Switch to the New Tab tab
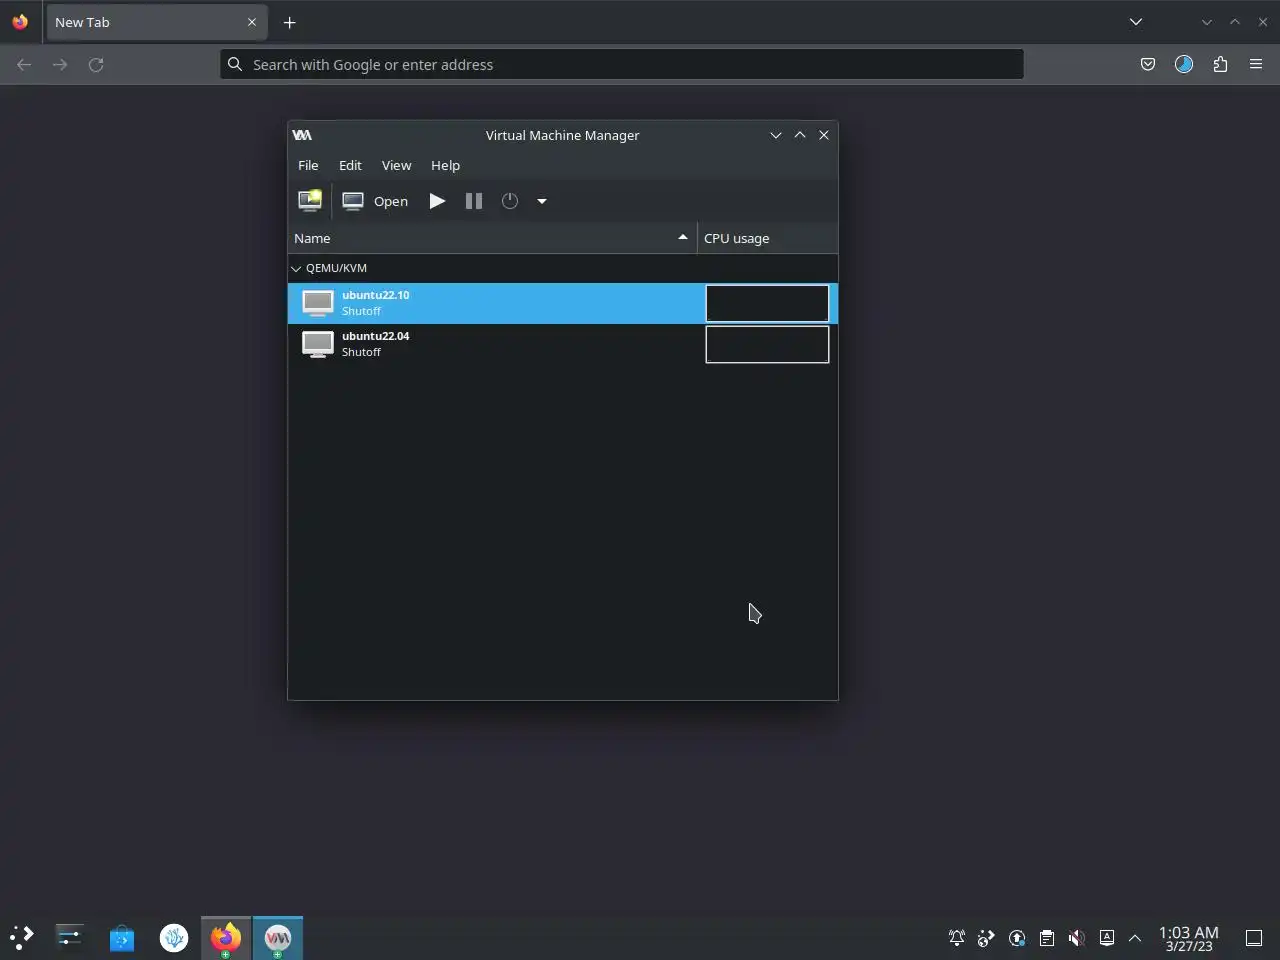 pos(157,22)
